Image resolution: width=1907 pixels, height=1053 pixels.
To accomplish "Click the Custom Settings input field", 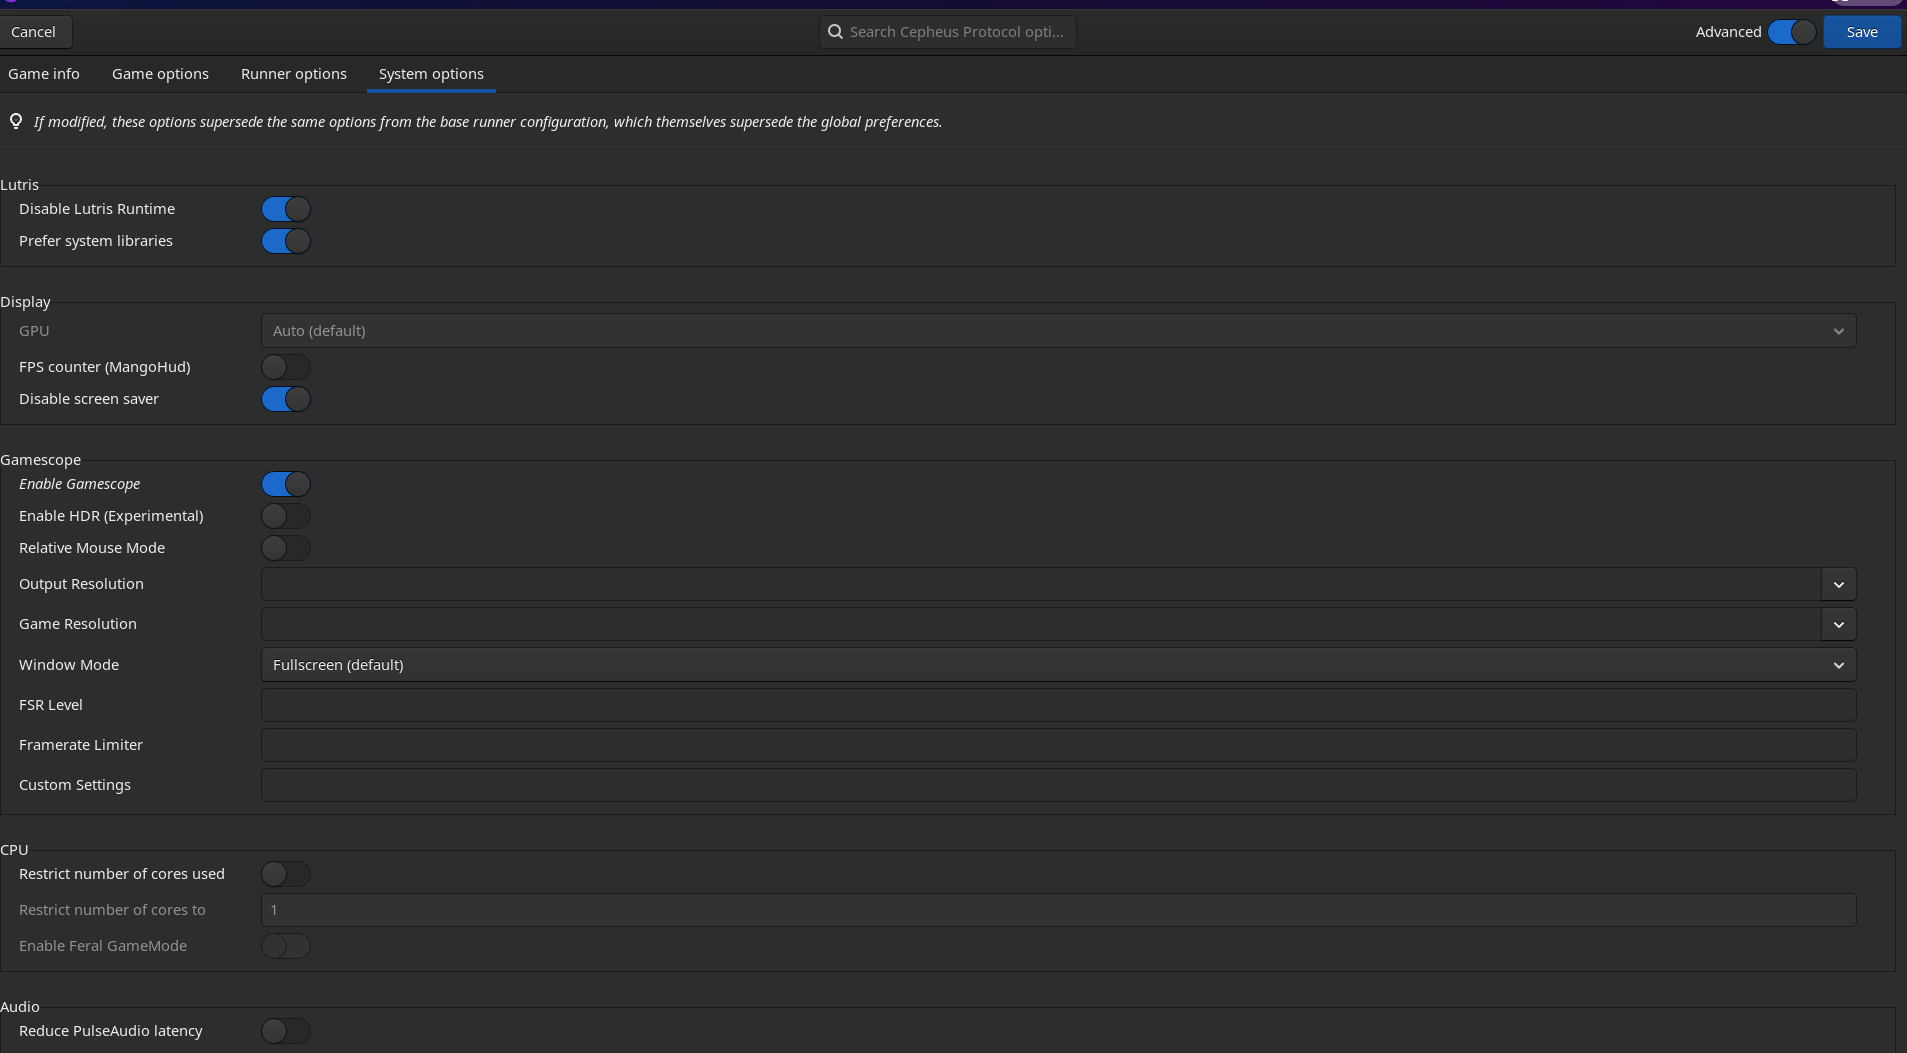I will (x=1058, y=785).
